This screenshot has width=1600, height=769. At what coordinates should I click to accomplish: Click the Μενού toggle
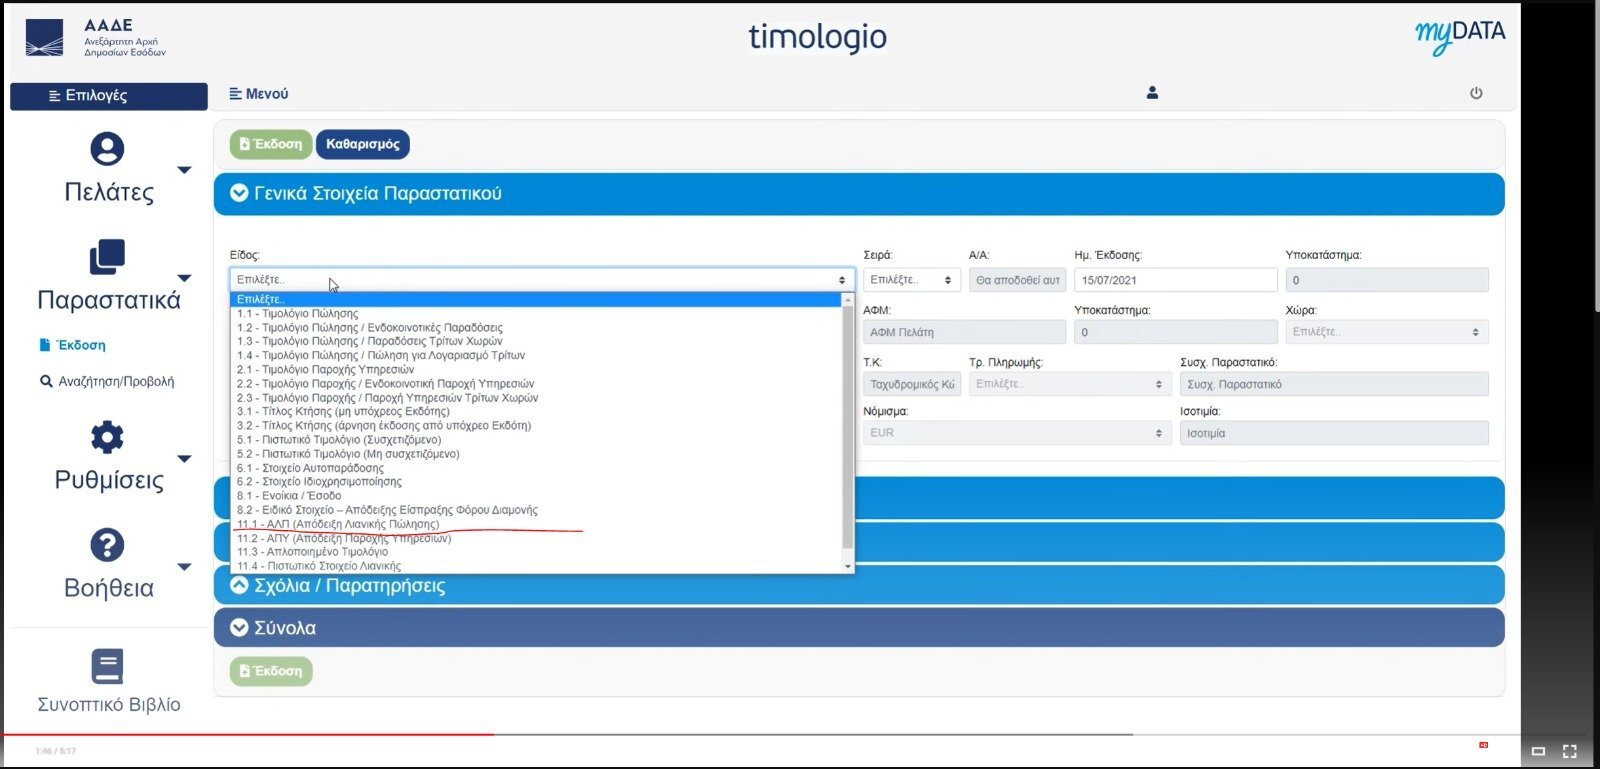pyautogui.click(x=259, y=93)
